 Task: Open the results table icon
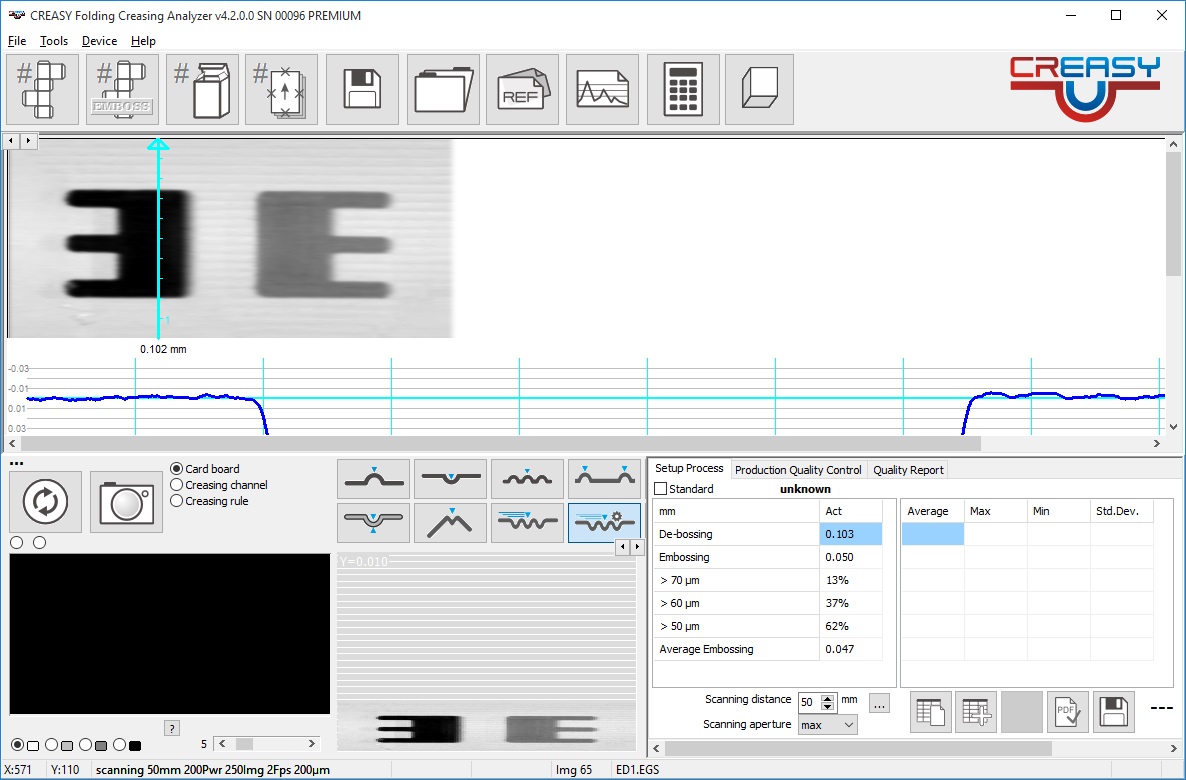(930, 712)
